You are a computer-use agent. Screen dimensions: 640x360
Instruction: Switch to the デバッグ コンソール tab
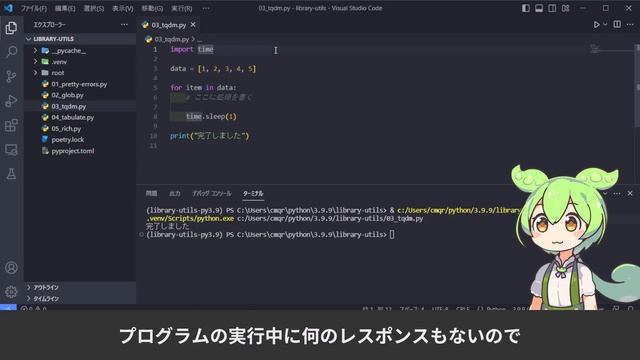click(211, 193)
